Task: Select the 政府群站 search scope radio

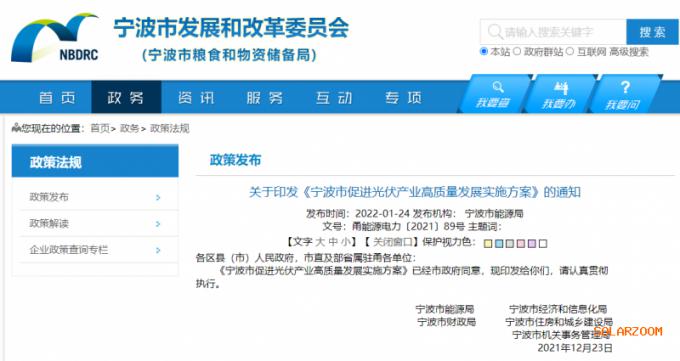Action: coord(517,52)
